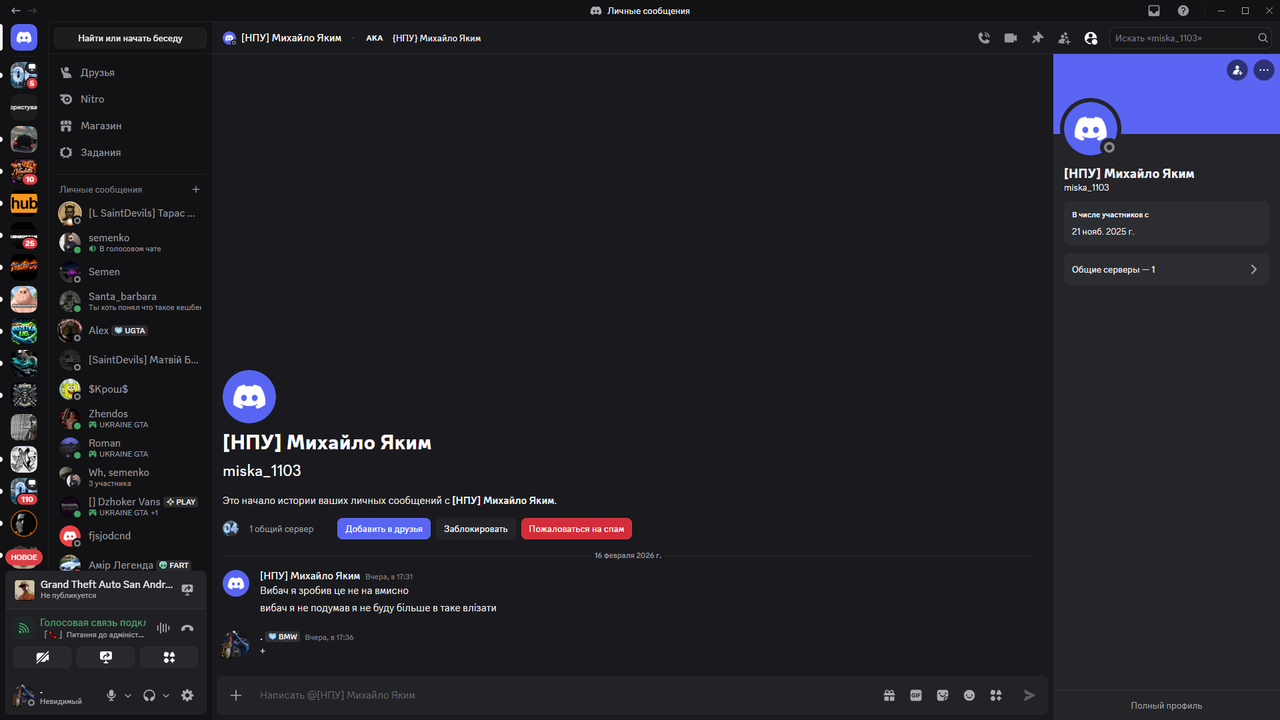Toggle noise suppression waveform icon
1280x720 pixels.
coord(163,628)
